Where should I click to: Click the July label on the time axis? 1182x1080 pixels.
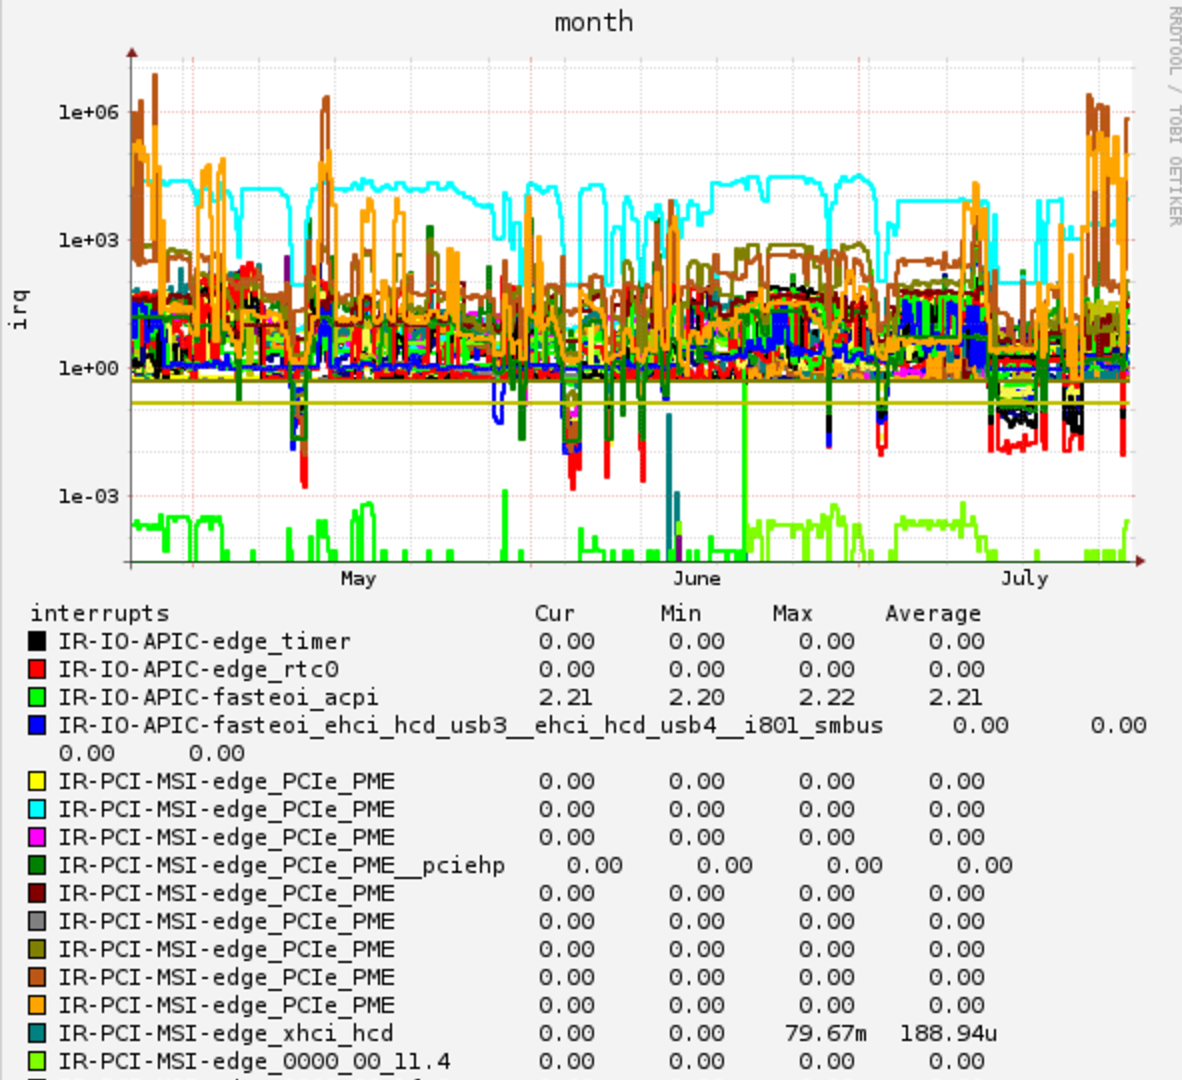click(1024, 579)
